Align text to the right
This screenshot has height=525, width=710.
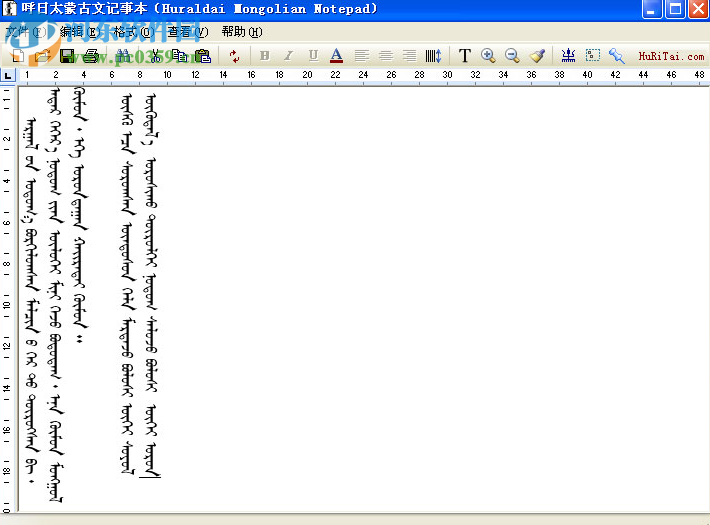tap(409, 56)
